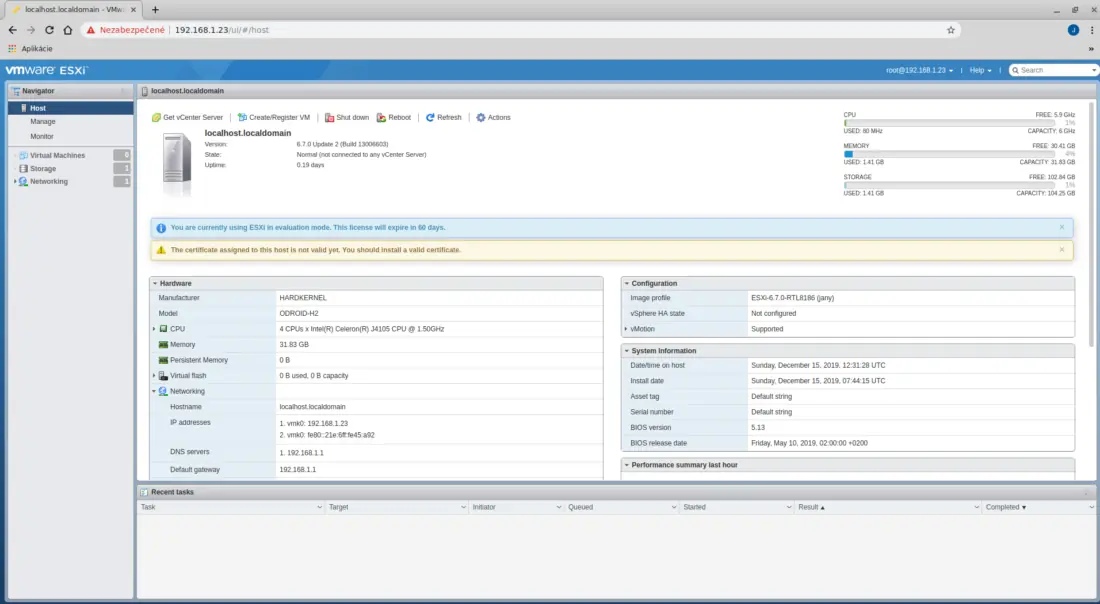Image resolution: width=1100 pixels, height=604 pixels.
Task: Open the browser three-dot menu
Action: click(x=1092, y=30)
